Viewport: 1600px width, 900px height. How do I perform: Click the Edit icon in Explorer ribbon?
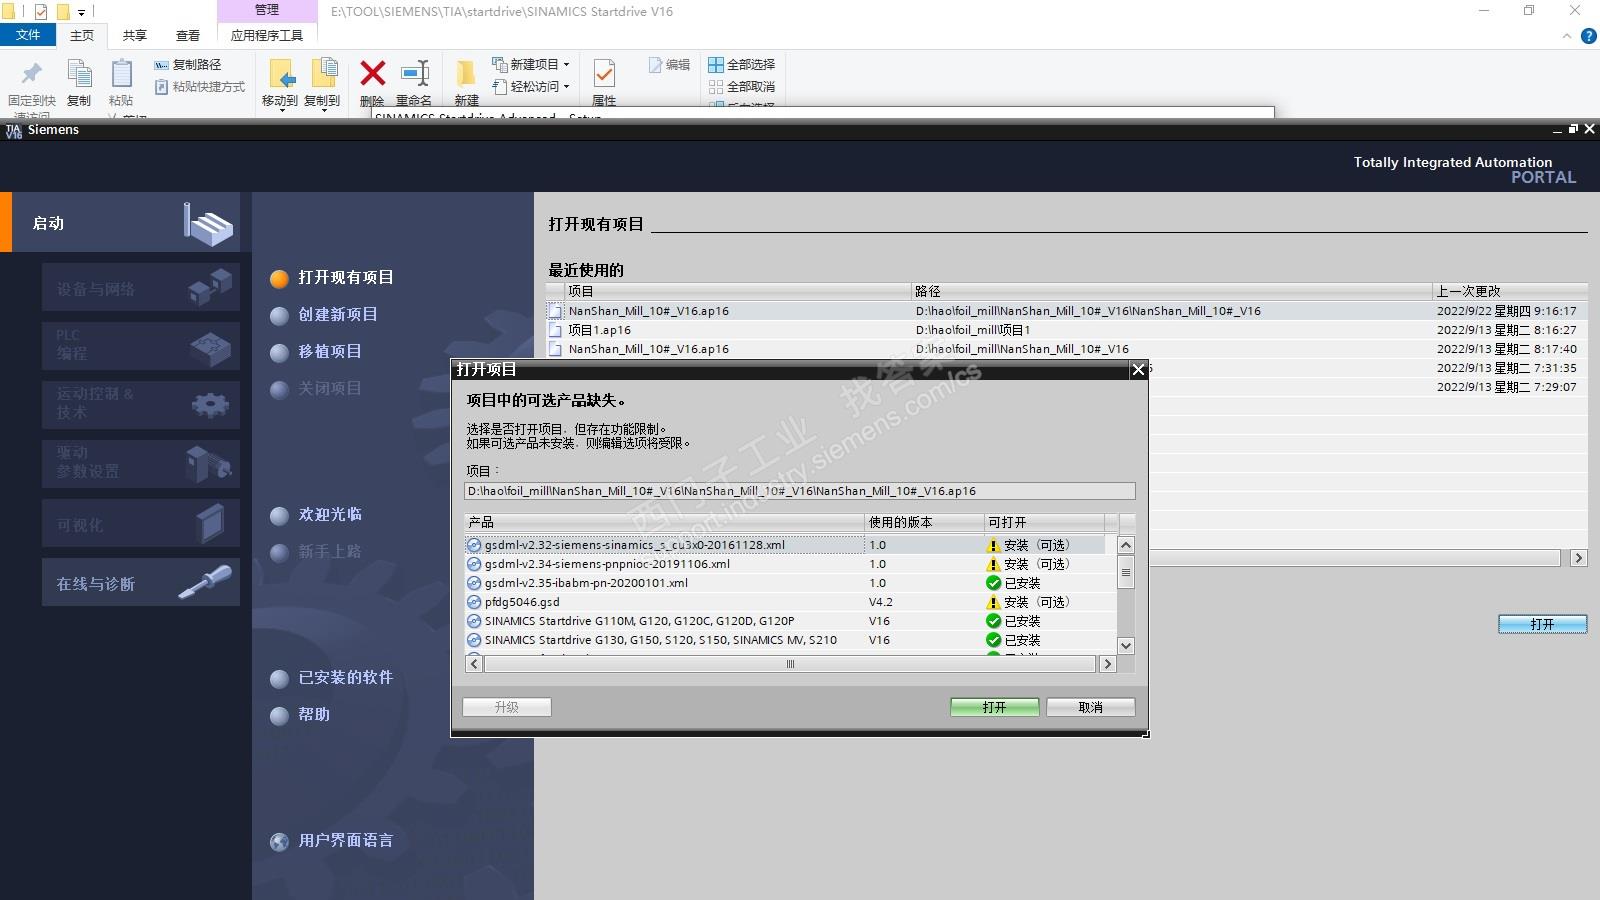(x=655, y=64)
